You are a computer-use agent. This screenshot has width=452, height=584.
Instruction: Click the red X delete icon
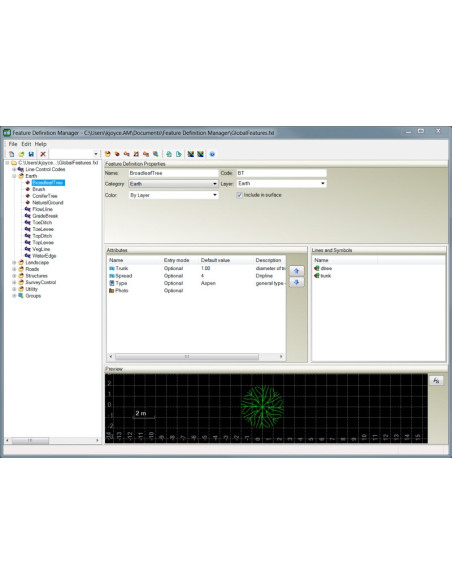point(43,154)
